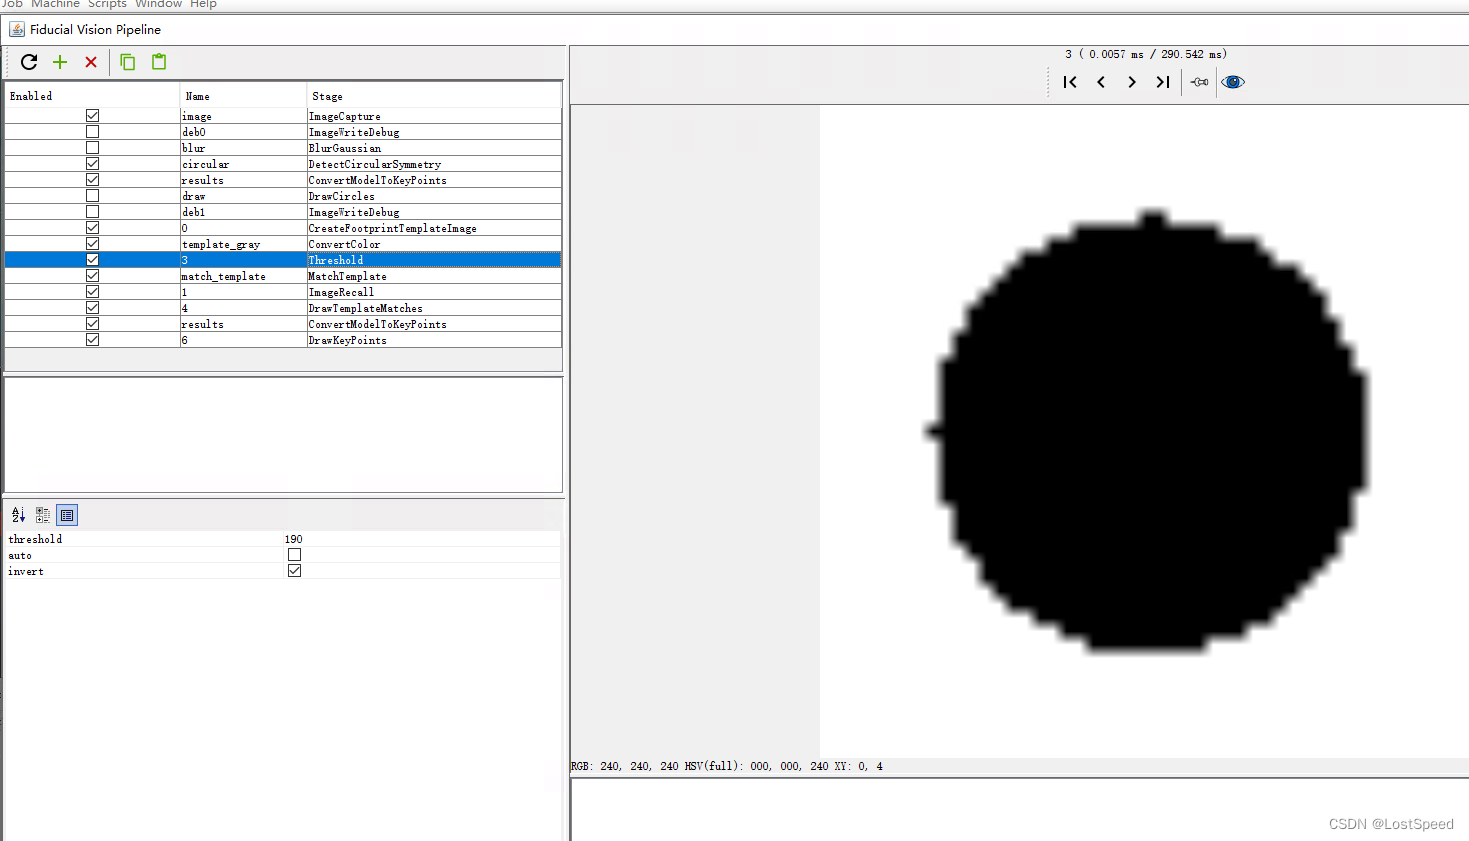Jump to first stage result
The image size is (1469, 841).
pyautogui.click(x=1070, y=82)
